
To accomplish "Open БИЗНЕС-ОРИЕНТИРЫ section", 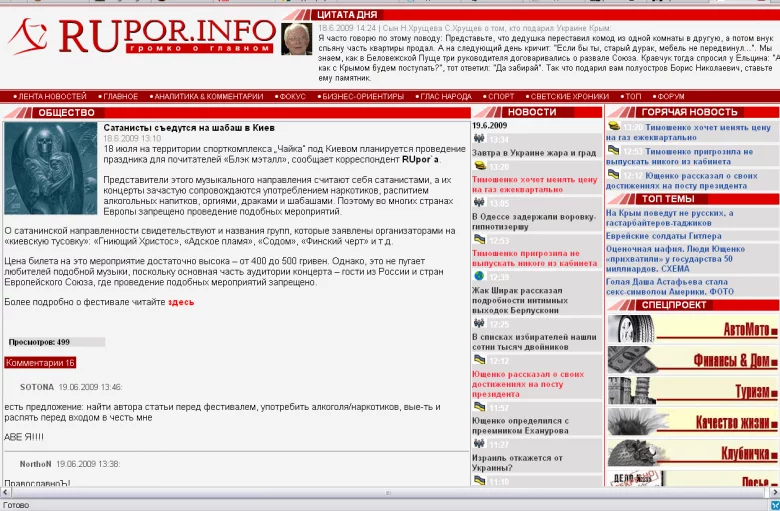I will [x=363, y=97].
